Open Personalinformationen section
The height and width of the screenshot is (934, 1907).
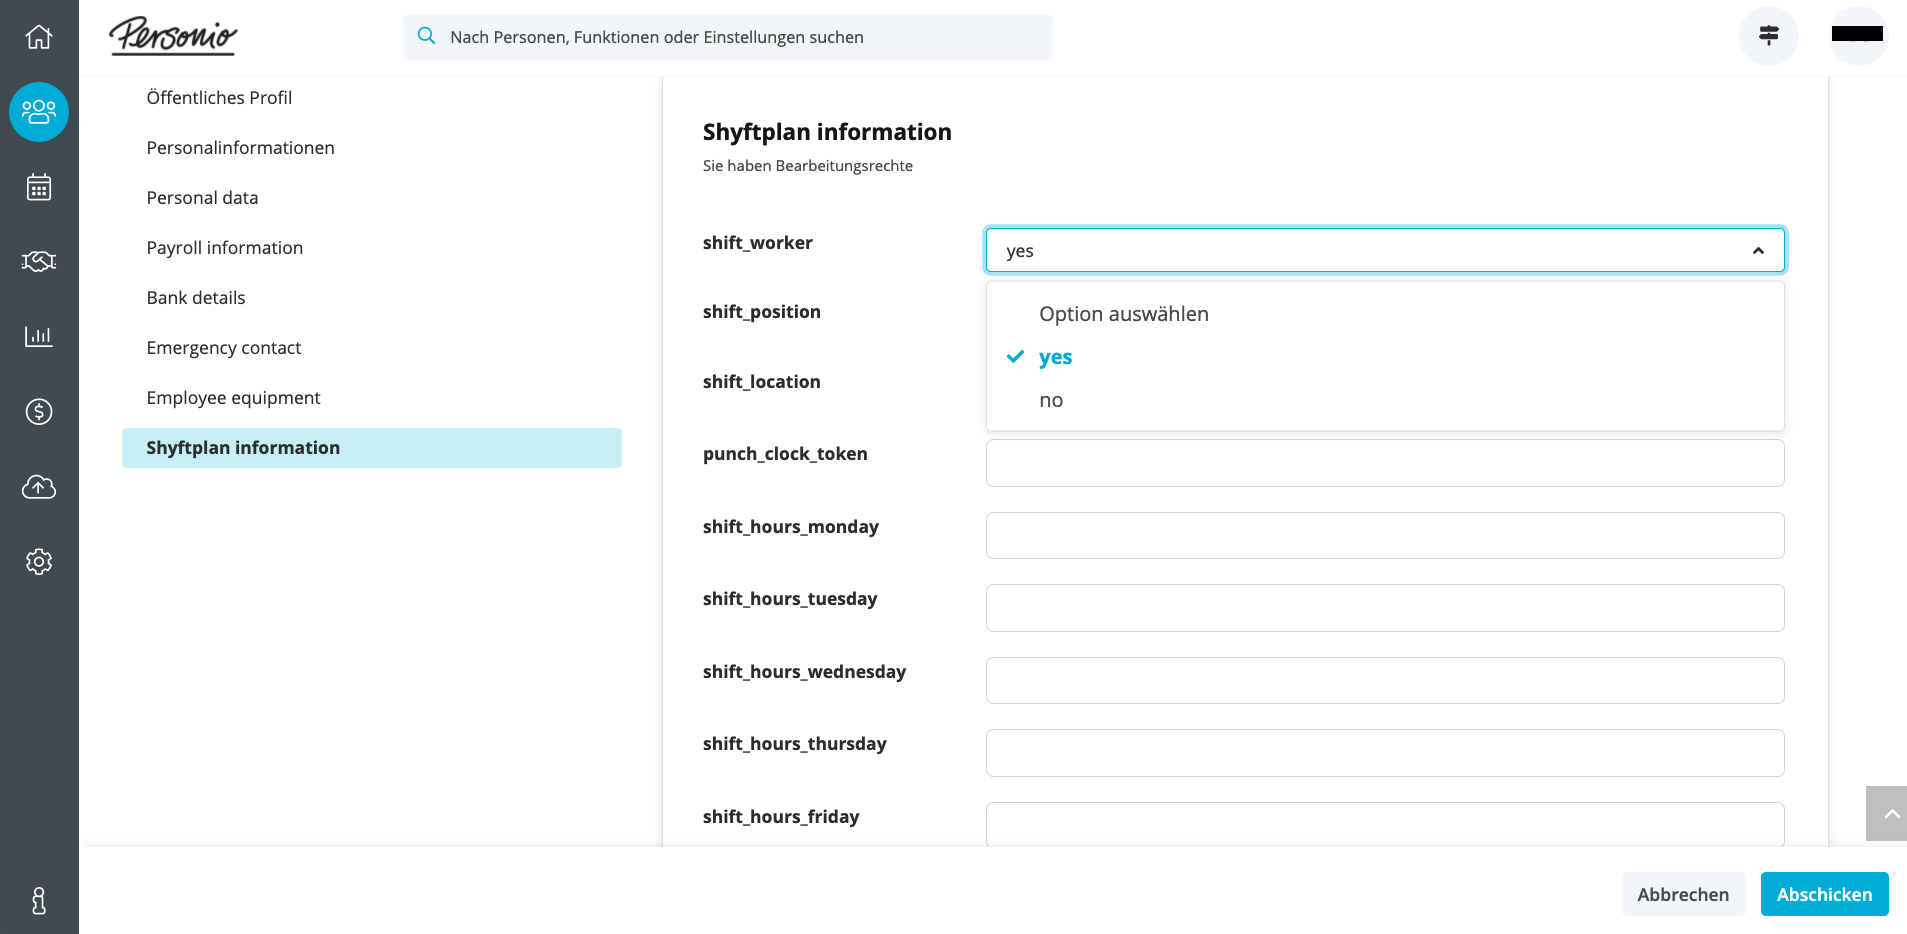pyautogui.click(x=240, y=148)
